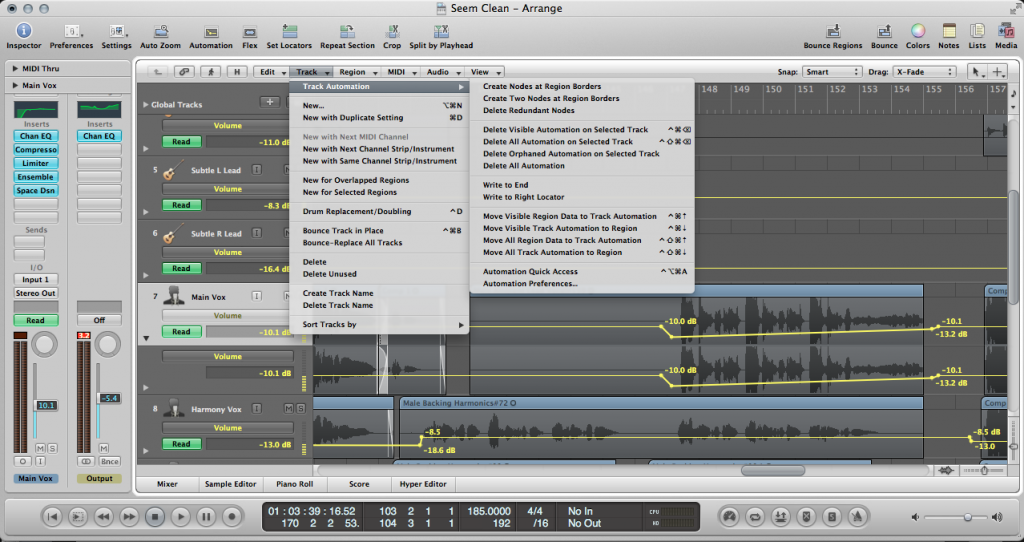Click the Bounce Regions icon

832,31
